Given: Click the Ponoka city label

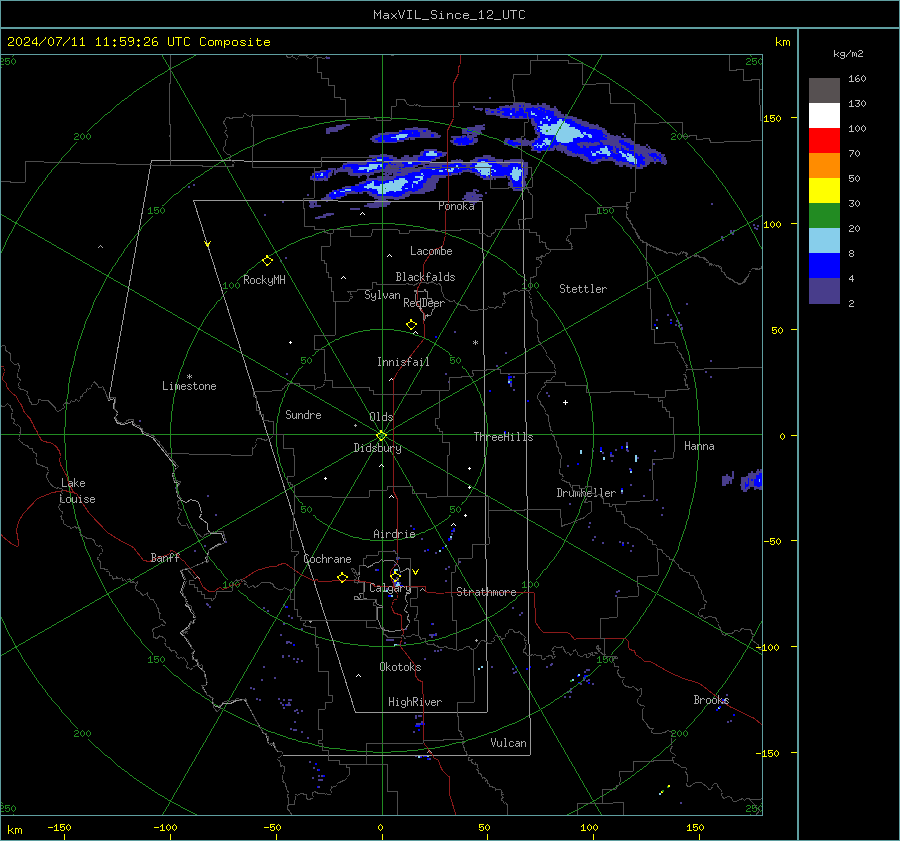Looking at the screenshot, I should 456,206.
